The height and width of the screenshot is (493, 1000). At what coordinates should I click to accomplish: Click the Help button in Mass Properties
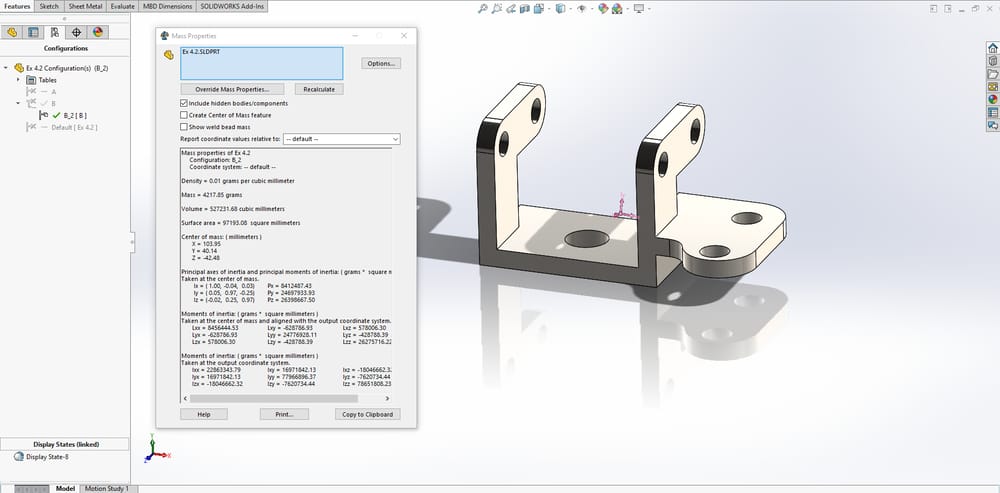point(204,415)
